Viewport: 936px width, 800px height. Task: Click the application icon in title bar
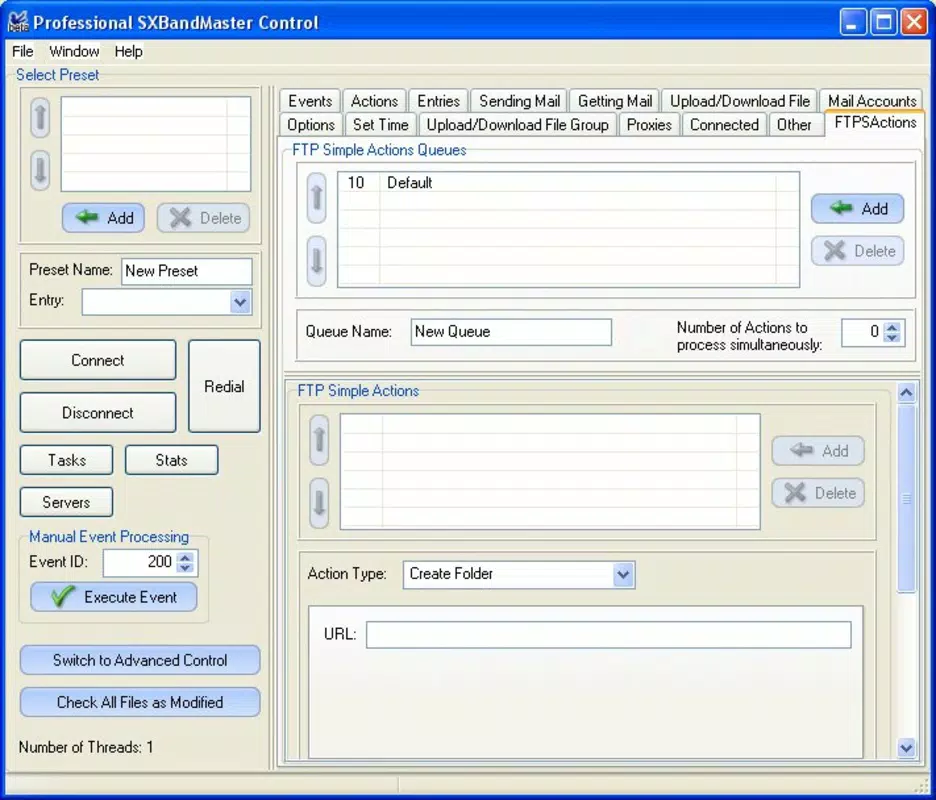18,22
